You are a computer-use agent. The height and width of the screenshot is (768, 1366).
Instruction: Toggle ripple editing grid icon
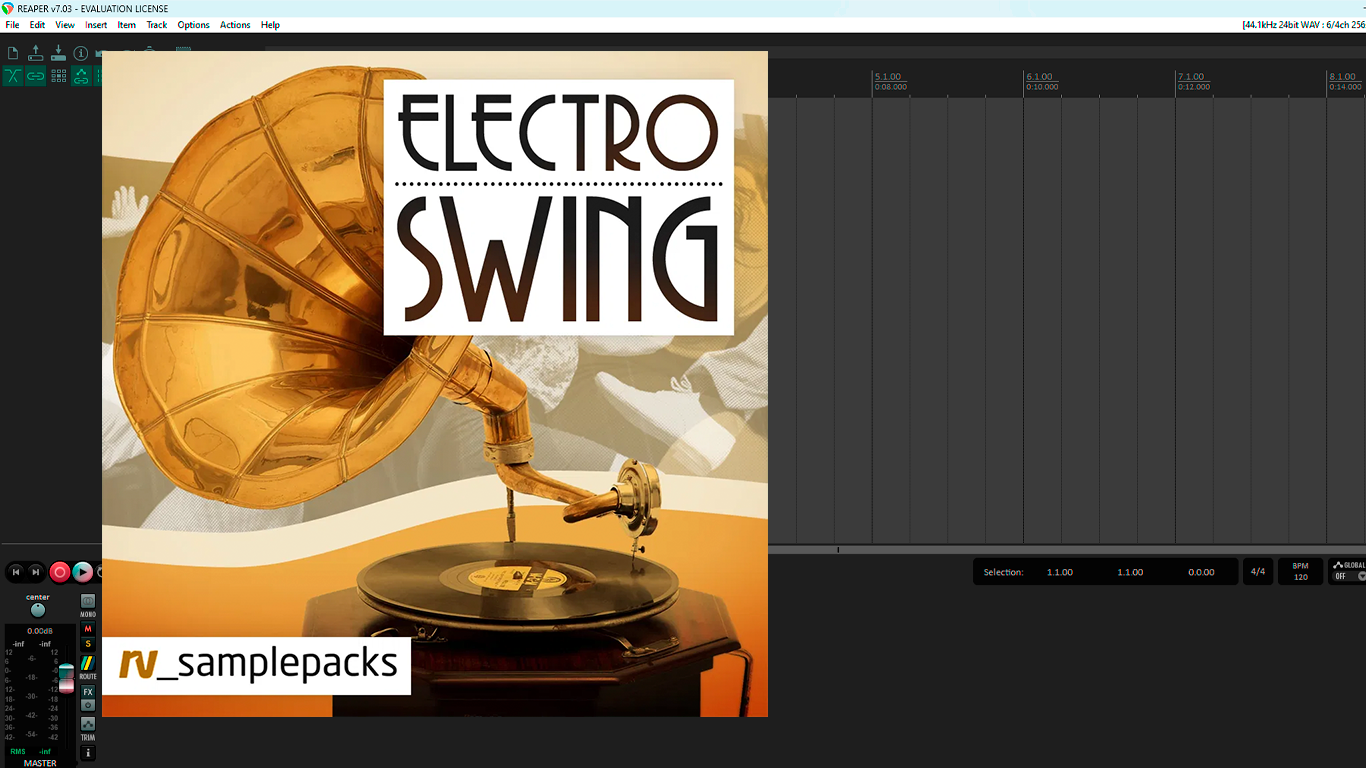pos(59,76)
